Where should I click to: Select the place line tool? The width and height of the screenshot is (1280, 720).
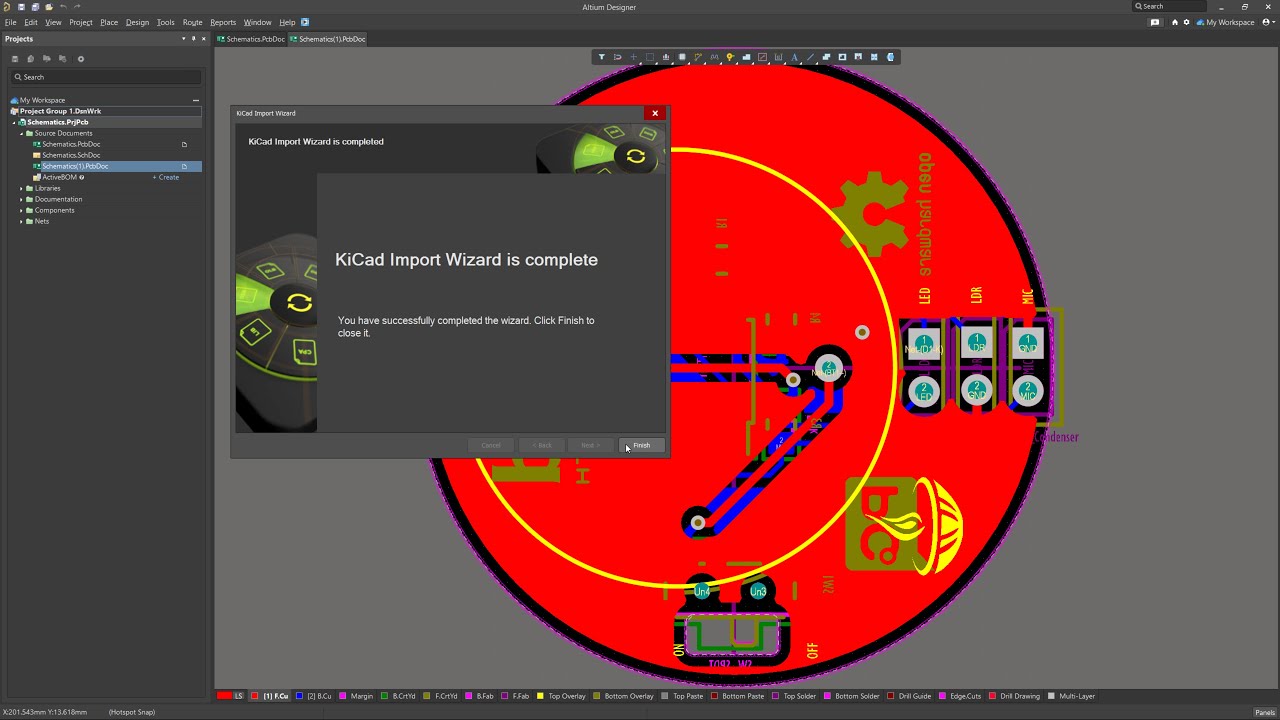[x=810, y=57]
